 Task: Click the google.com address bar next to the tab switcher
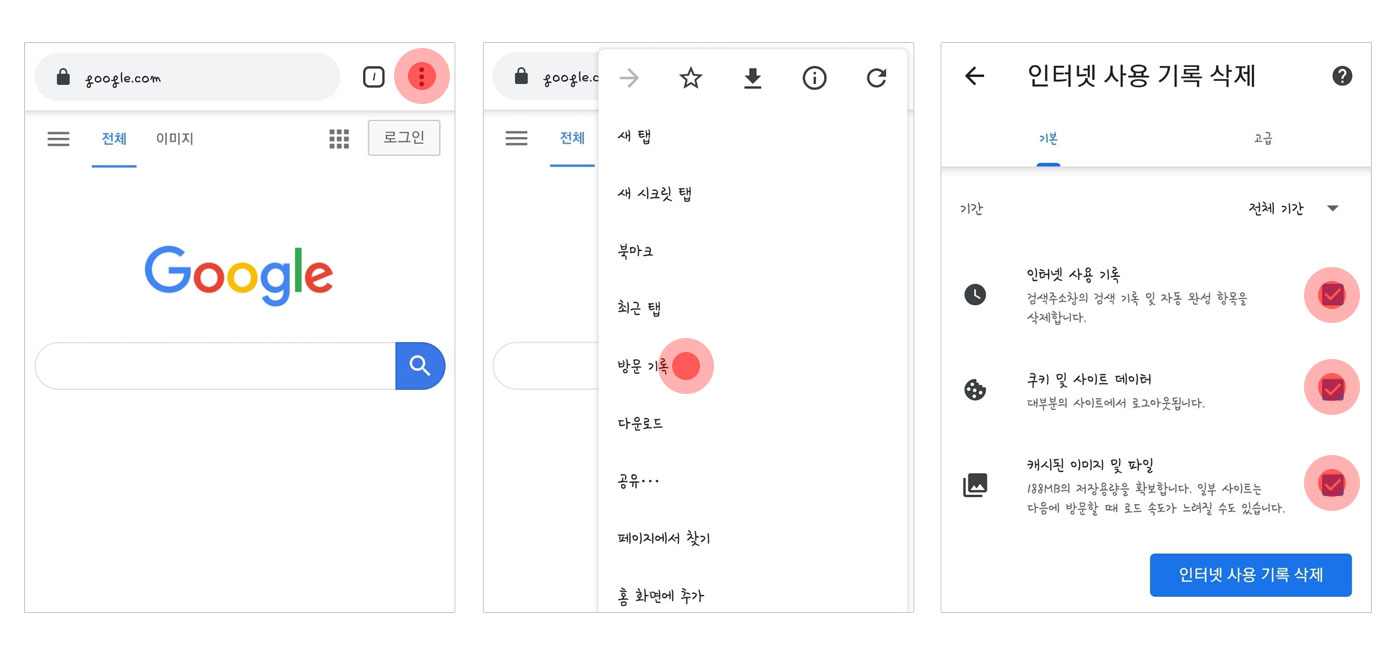click(188, 77)
